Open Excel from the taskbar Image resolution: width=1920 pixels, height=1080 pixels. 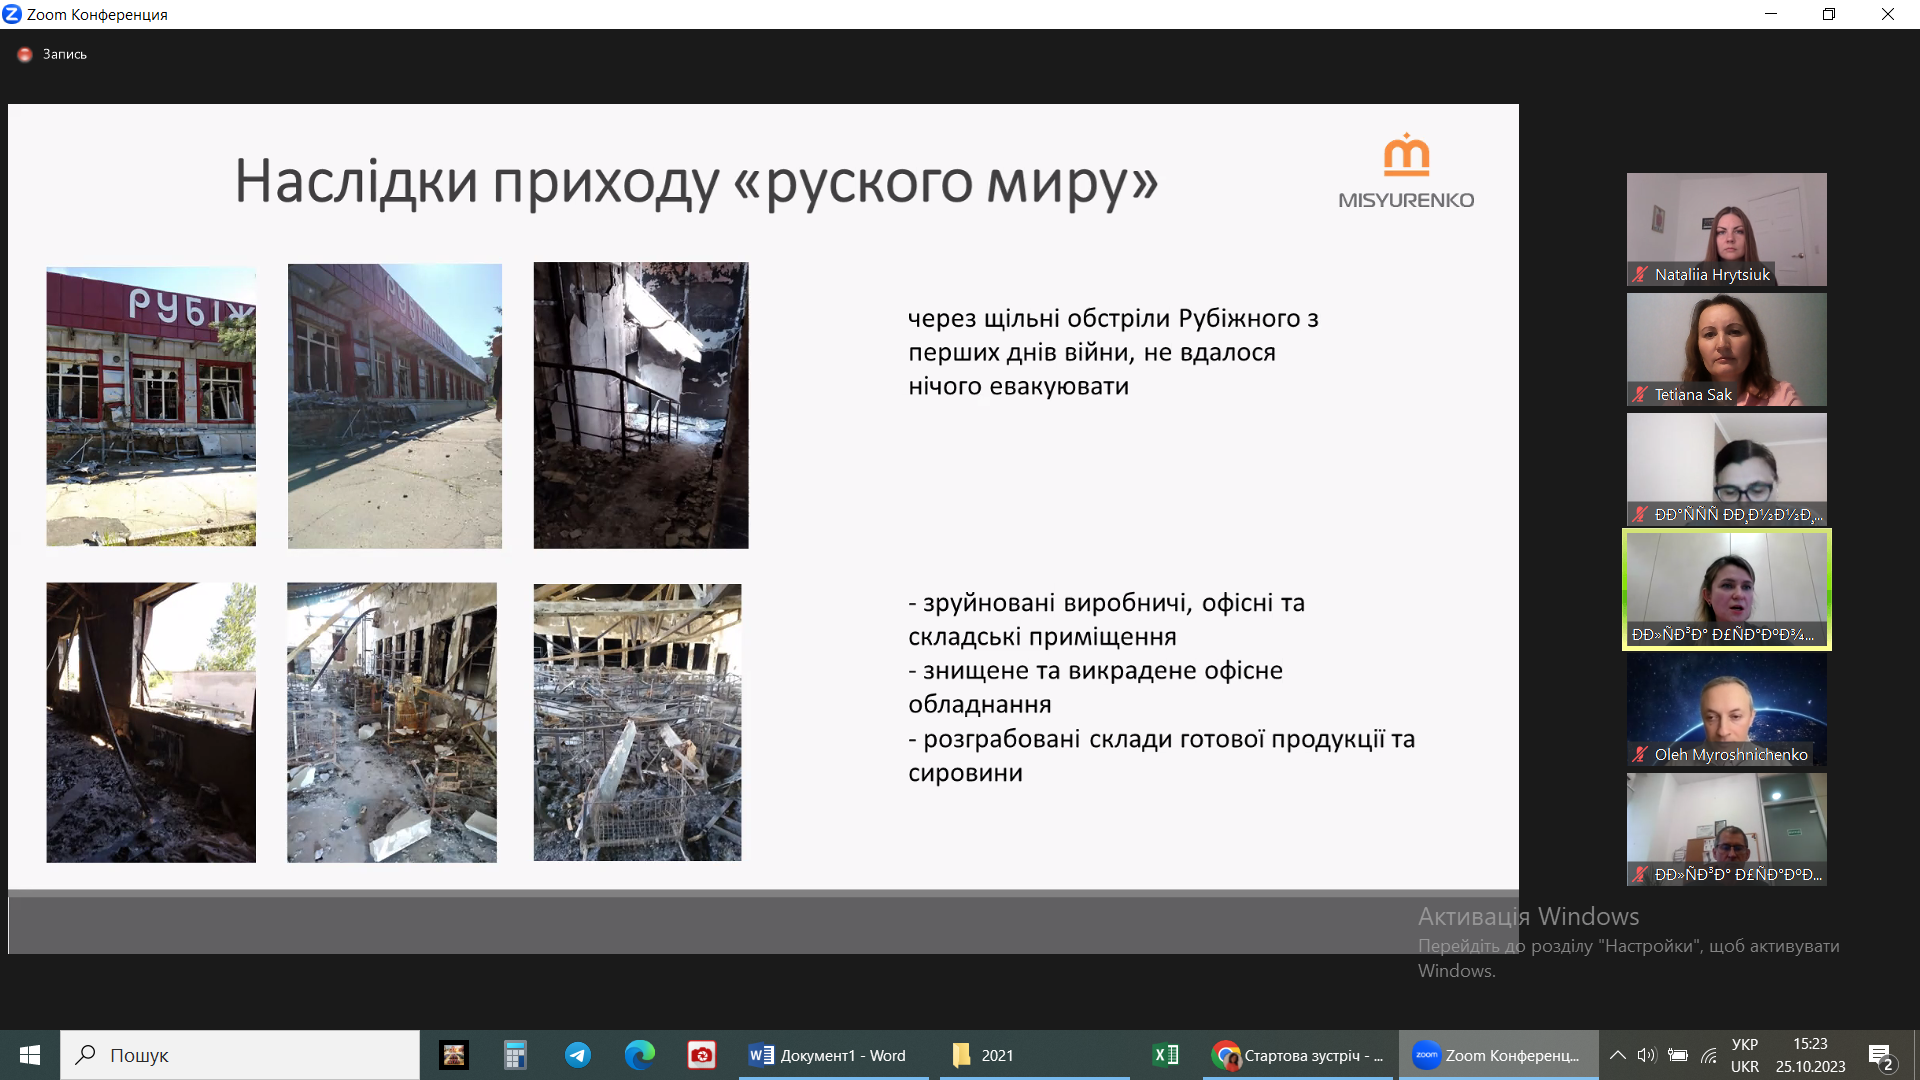[x=1163, y=1055]
